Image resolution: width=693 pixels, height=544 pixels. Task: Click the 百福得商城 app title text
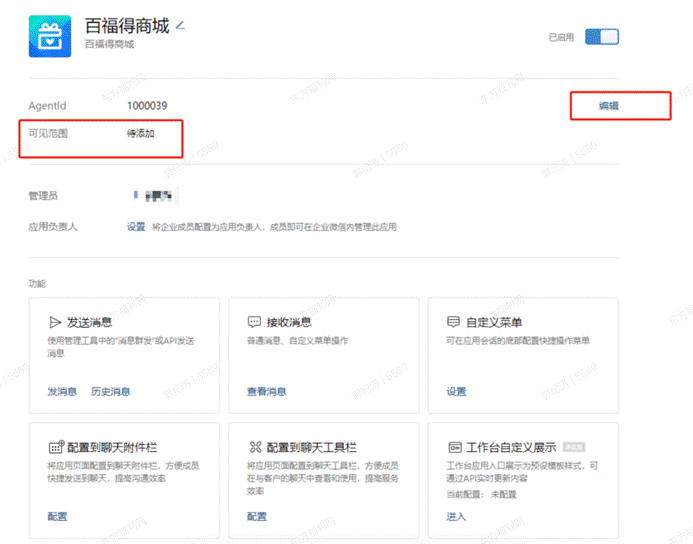click(127, 25)
